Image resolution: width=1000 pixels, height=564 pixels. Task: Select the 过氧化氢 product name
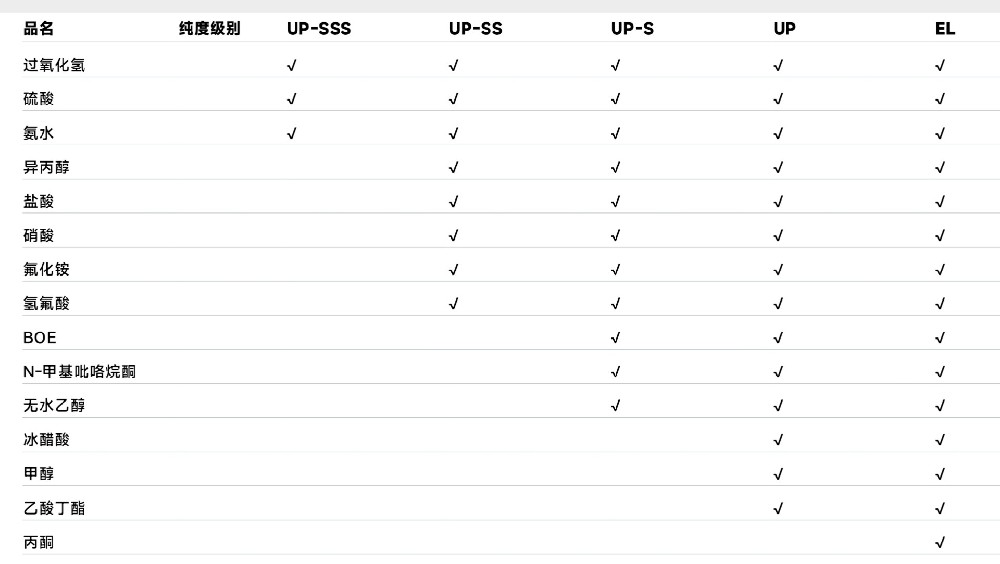click(55, 66)
